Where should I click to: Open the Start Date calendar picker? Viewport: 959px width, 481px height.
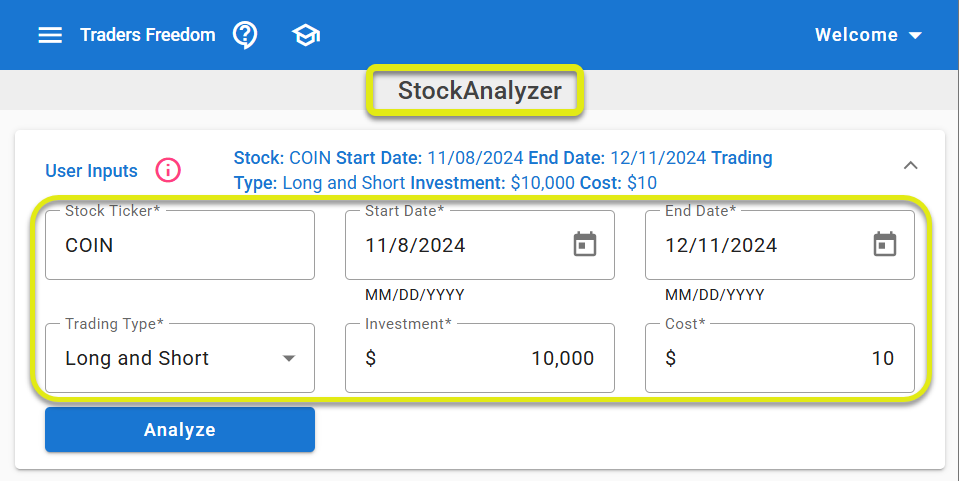(x=584, y=244)
